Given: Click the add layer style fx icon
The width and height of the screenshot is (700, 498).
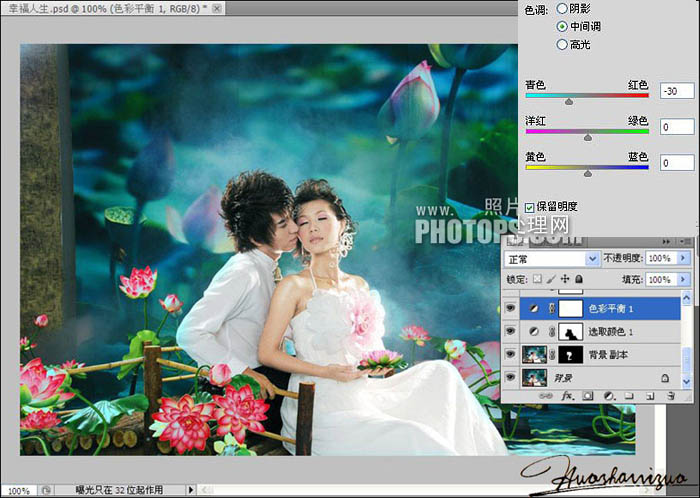Looking at the screenshot, I should point(568,396).
